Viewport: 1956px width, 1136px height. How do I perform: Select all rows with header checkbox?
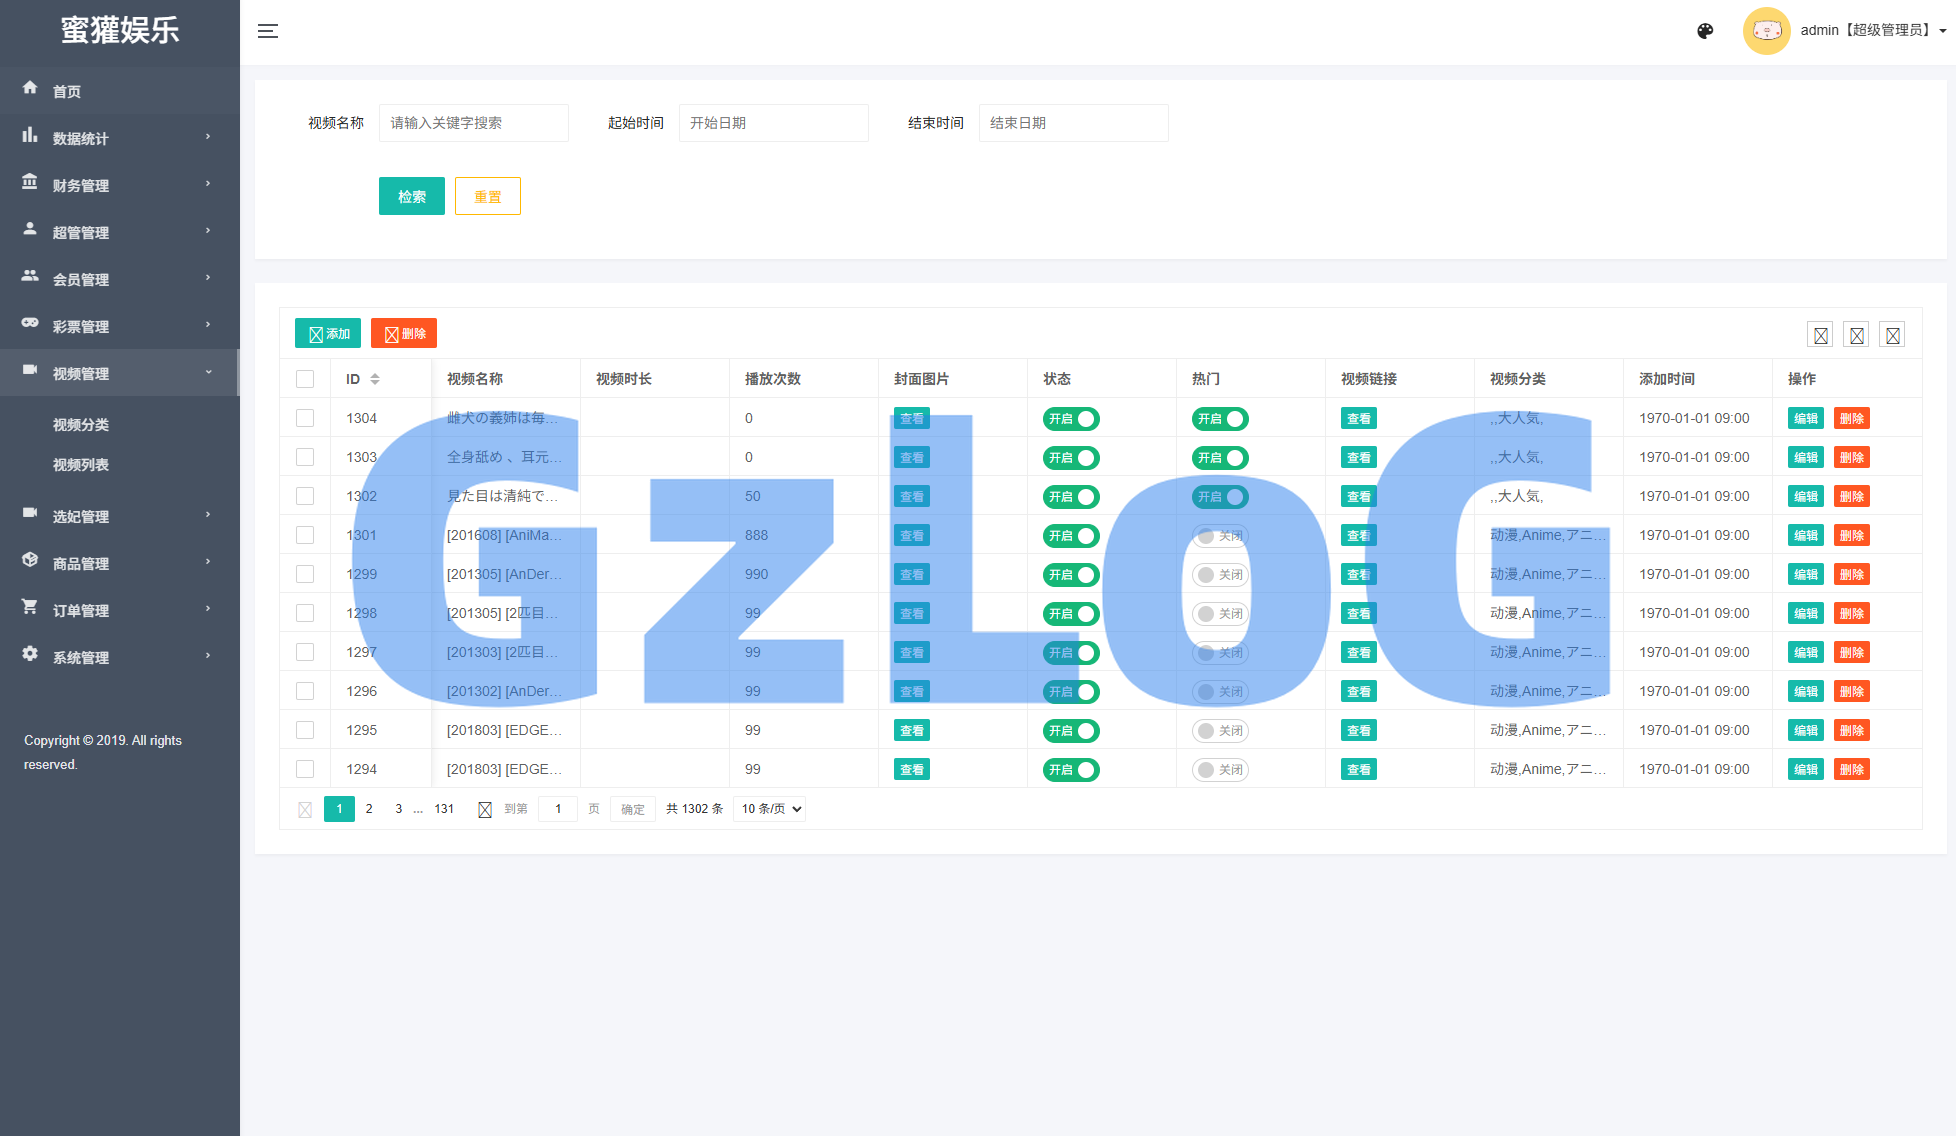305,379
